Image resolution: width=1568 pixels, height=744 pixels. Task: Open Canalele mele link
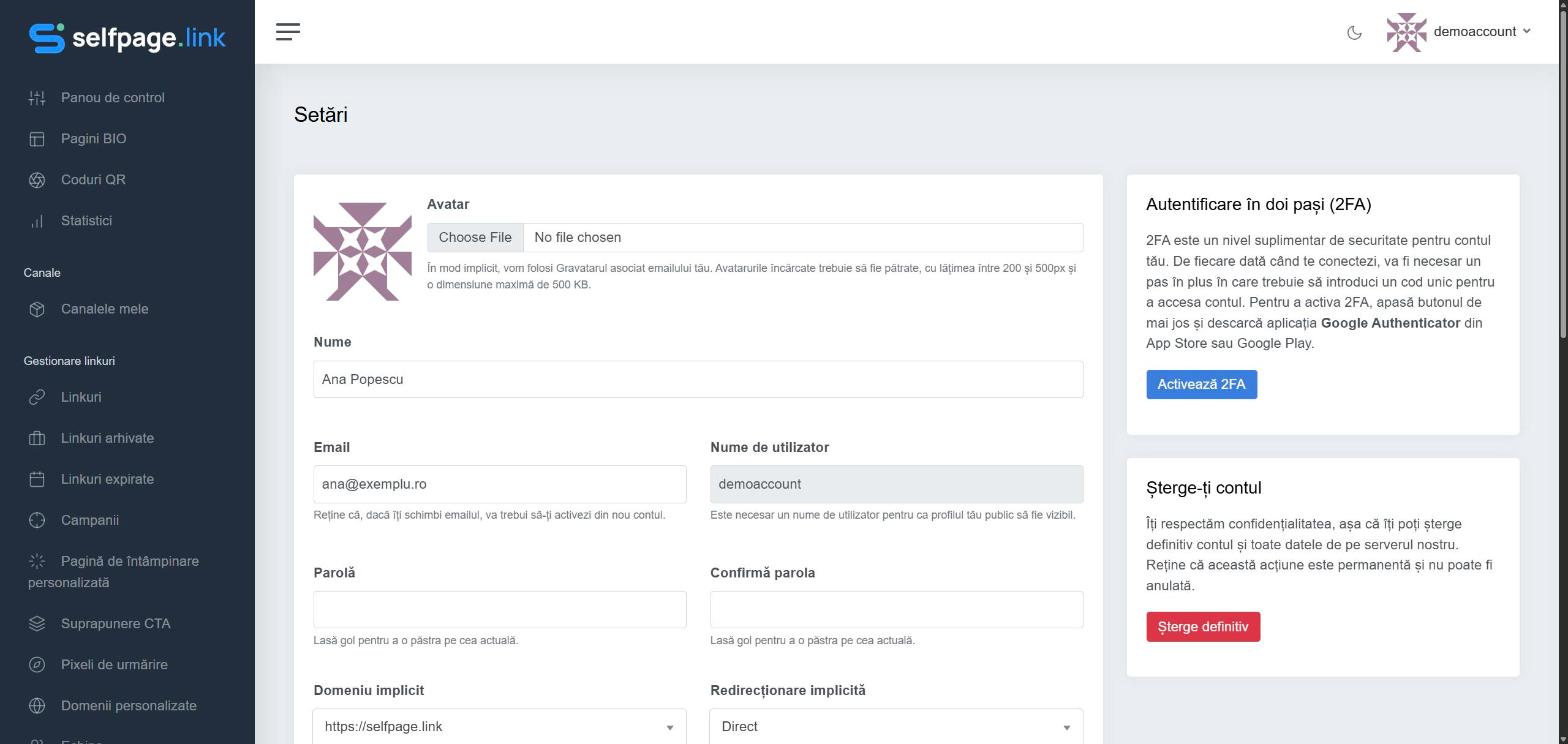(x=105, y=309)
